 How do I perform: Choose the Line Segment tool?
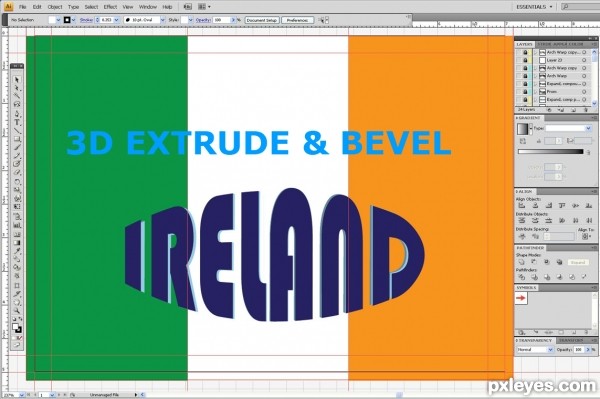click(x=17, y=131)
